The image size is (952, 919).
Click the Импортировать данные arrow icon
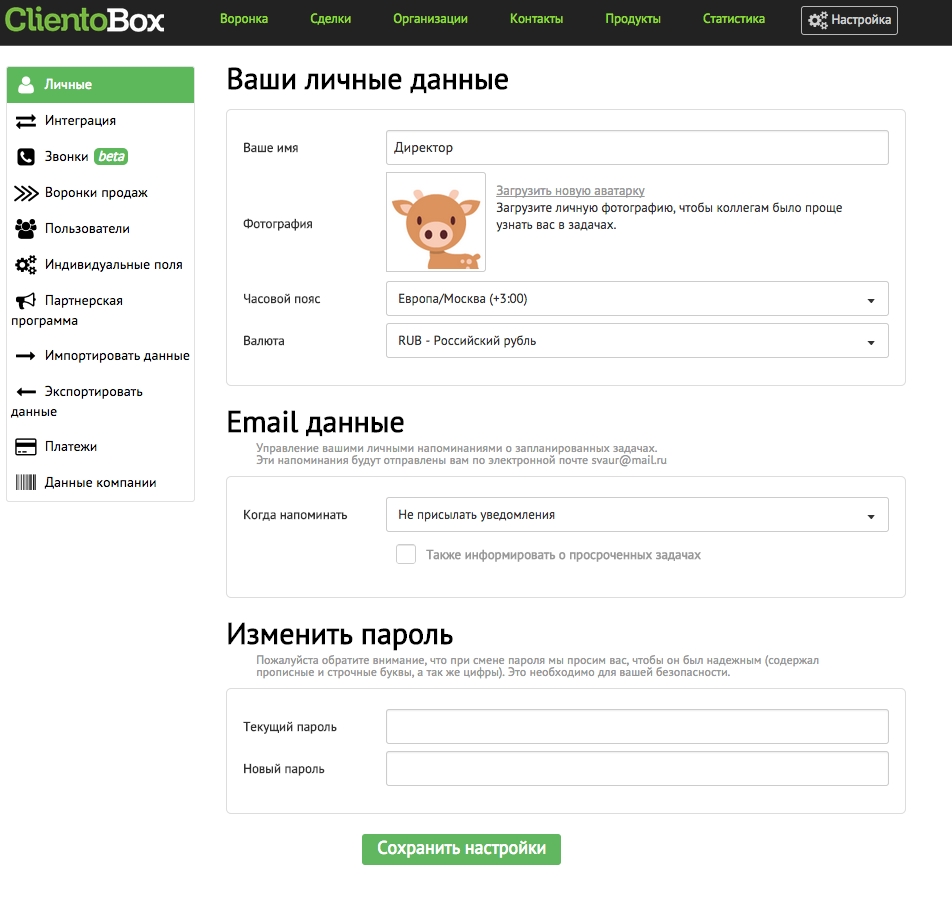(x=26, y=356)
